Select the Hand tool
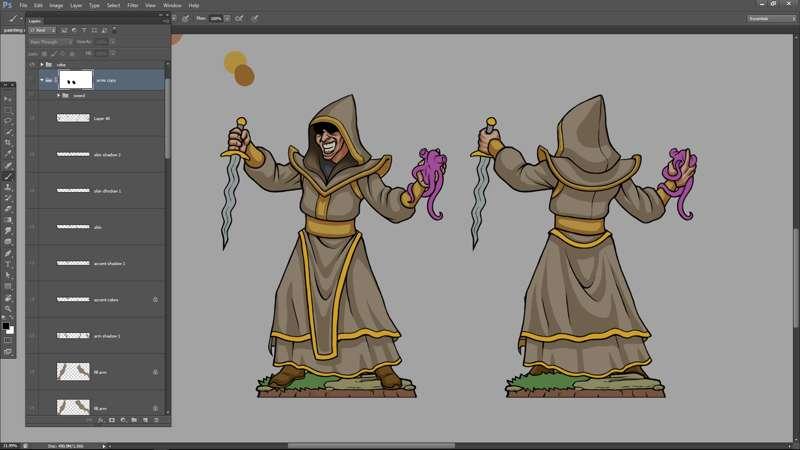 coord(8,298)
